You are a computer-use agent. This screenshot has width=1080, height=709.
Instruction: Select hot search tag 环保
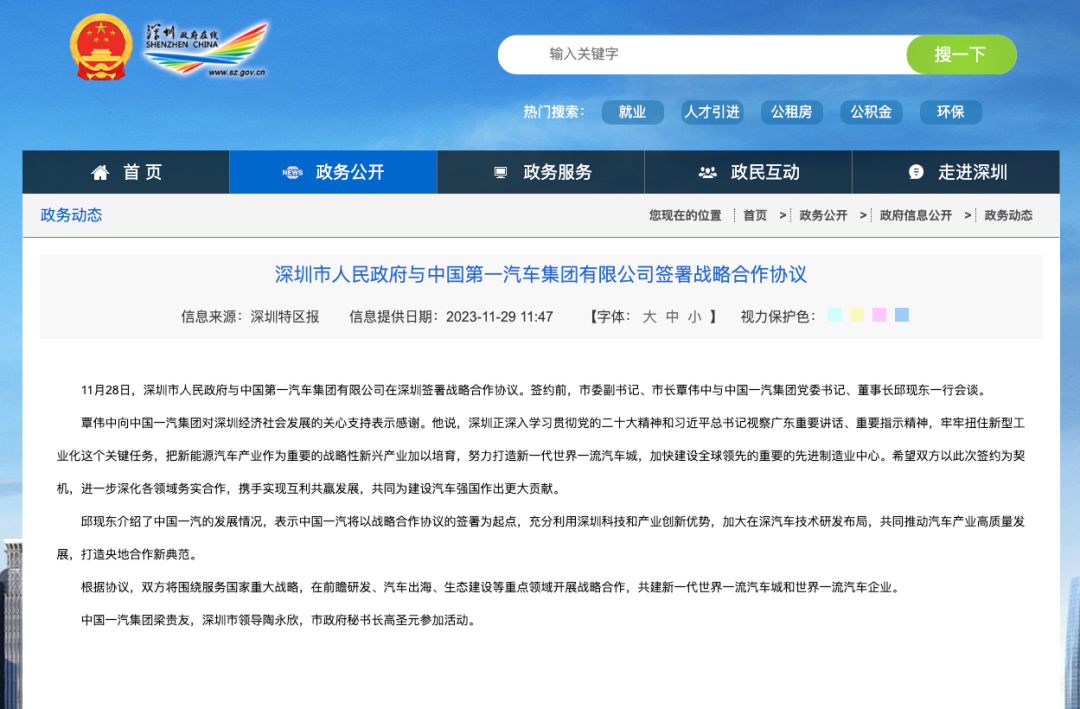(x=951, y=112)
